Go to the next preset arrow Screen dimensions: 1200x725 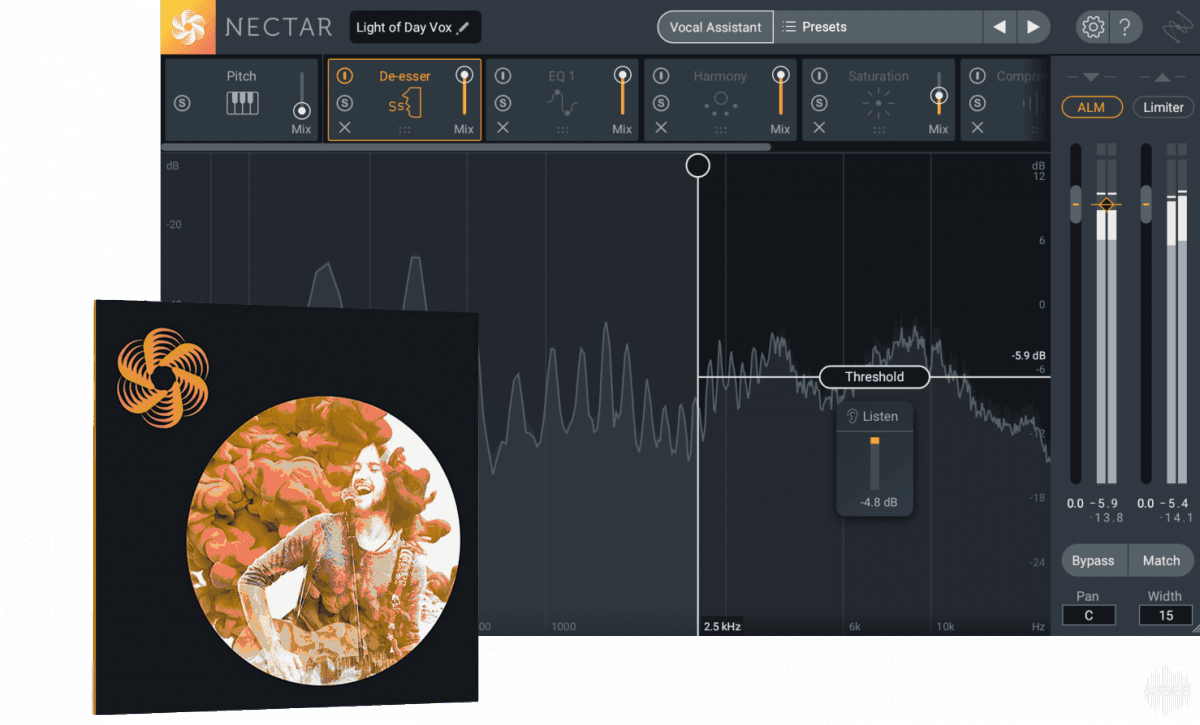pos(1033,27)
